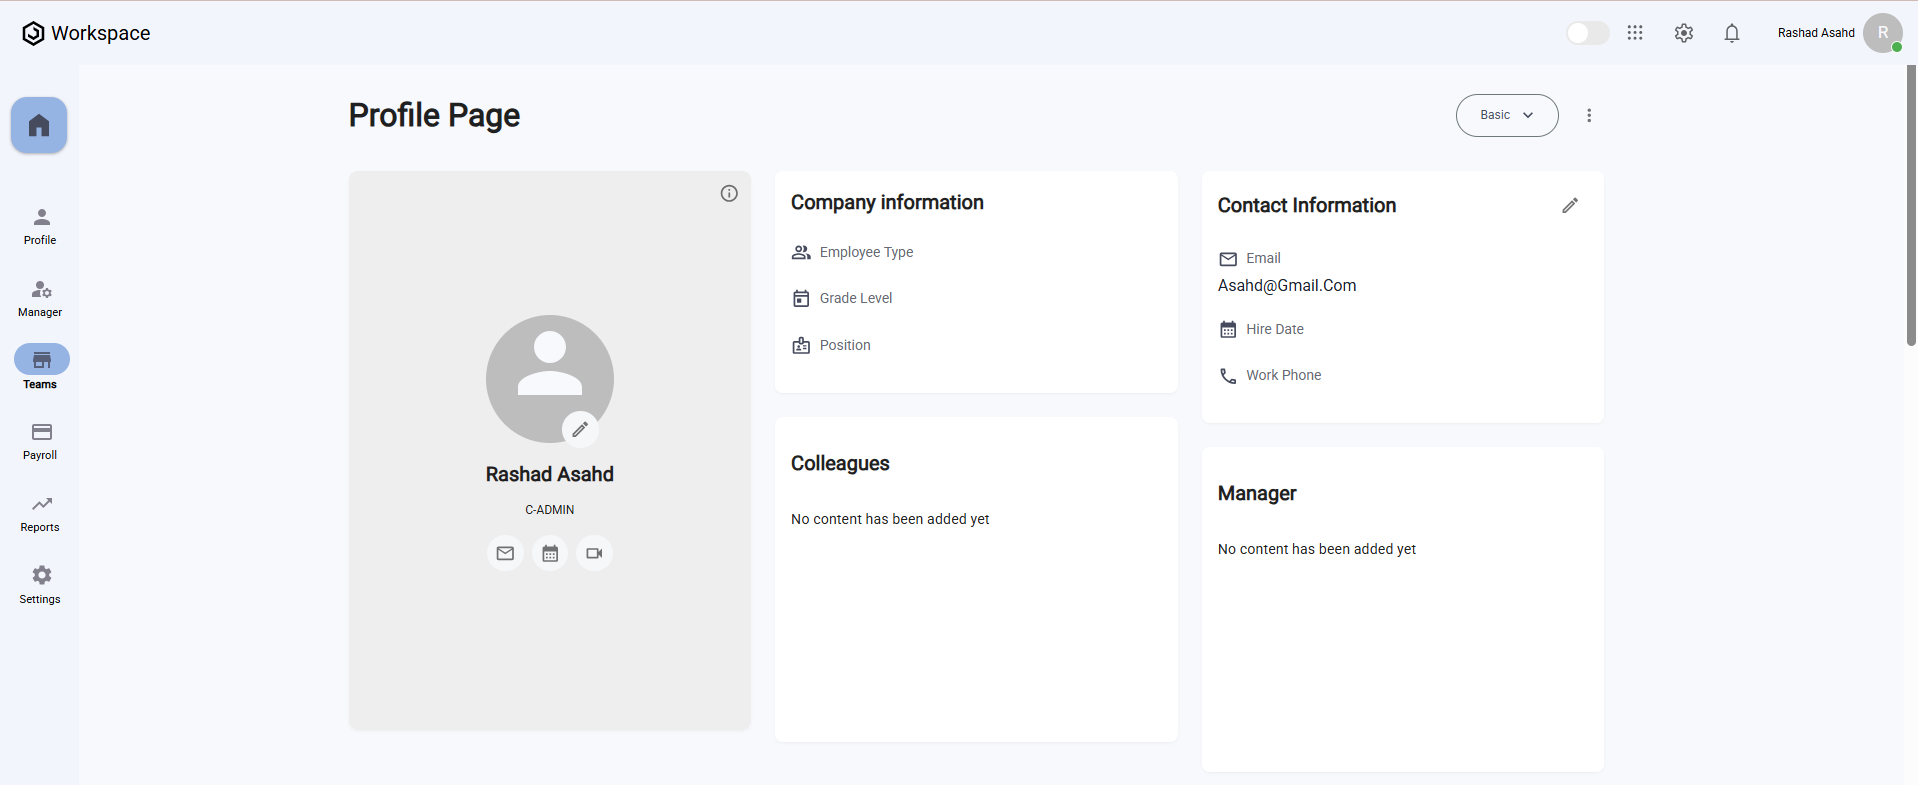This screenshot has width=1918, height=785.
Task: Edit Contact Information with pencil icon
Action: pos(1570,205)
